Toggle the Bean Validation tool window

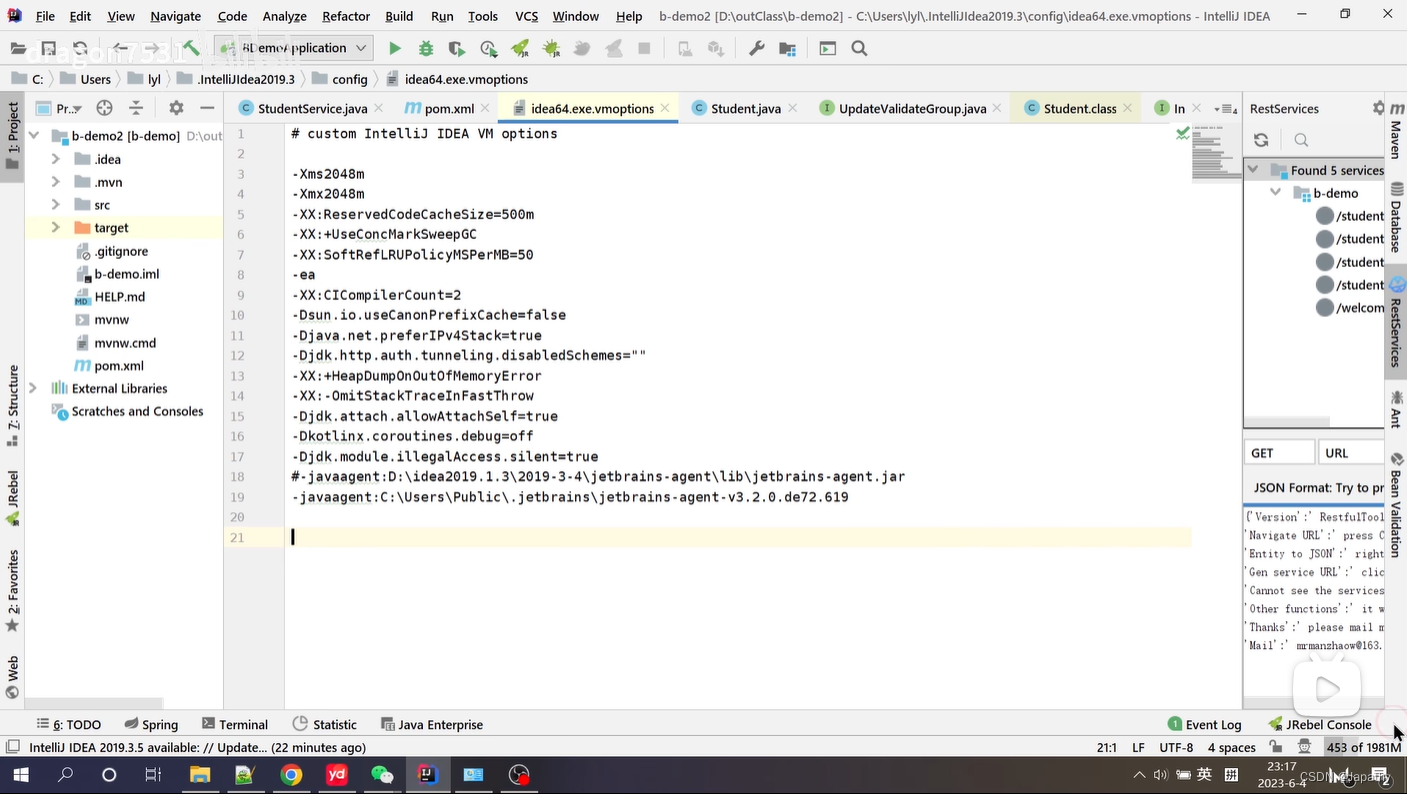pos(1396,505)
